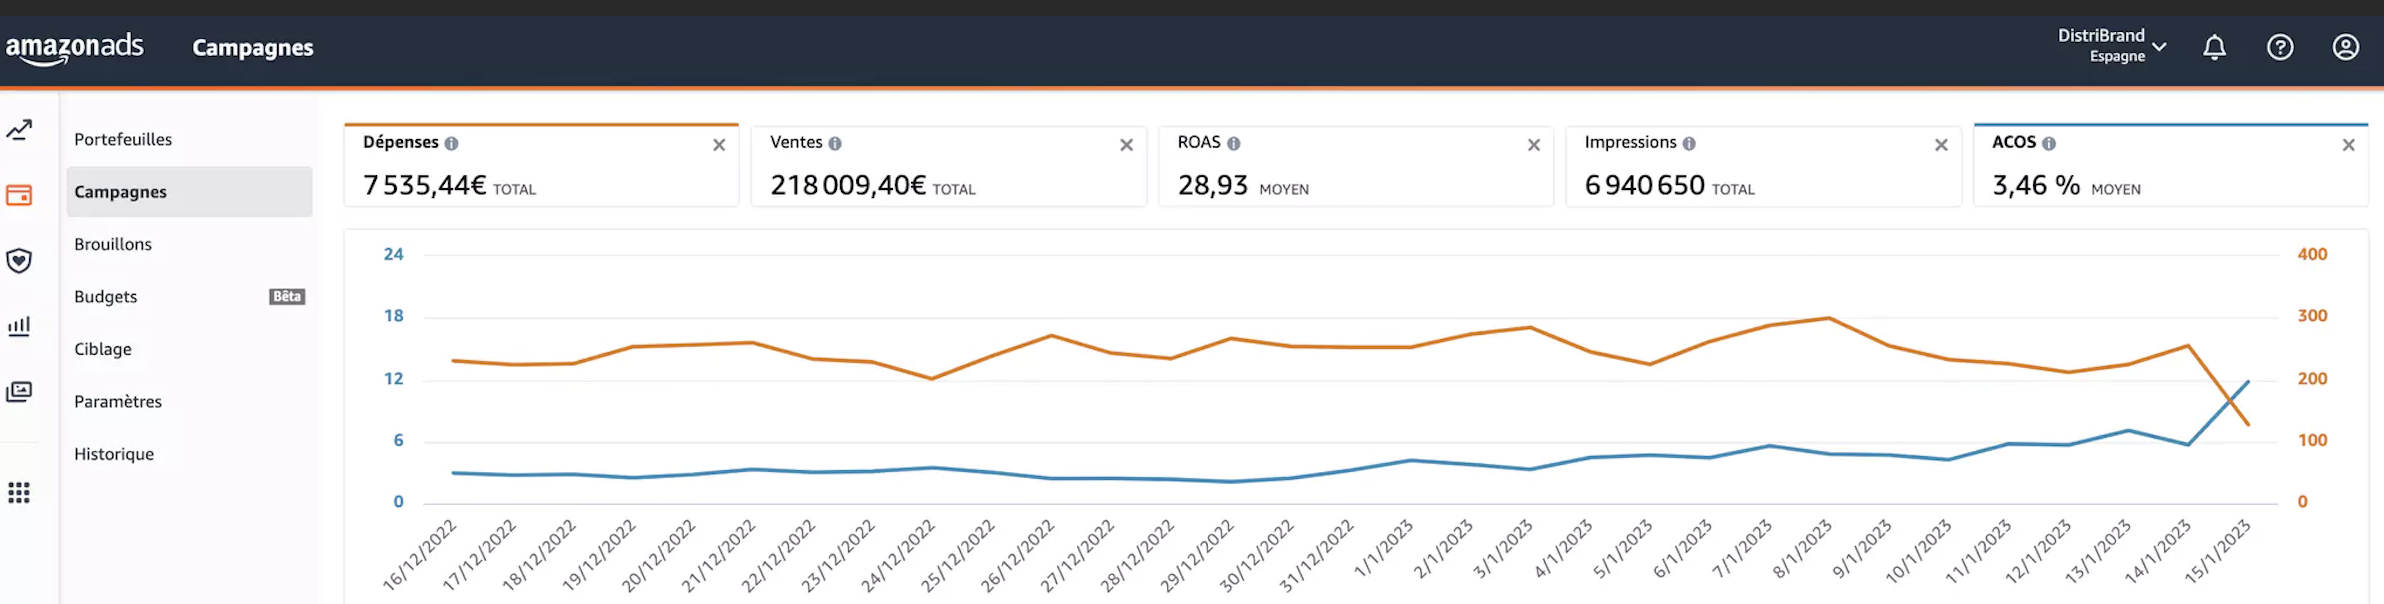Open Portefeuilles in the side menu
The width and height of the screenshot is (2384, 604).
pyautogui.click(x=123, y=139)
